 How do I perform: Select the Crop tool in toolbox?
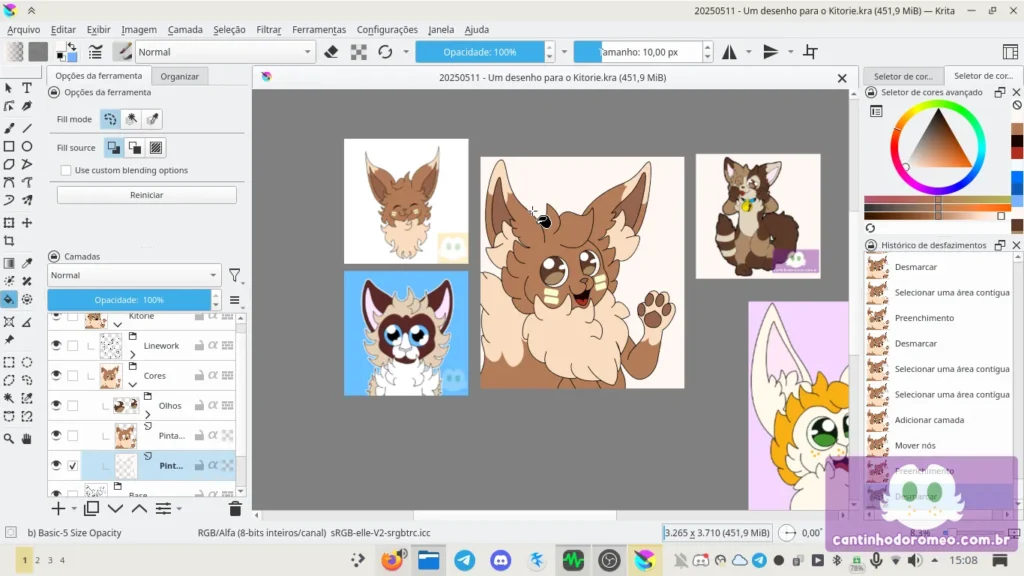click(x=9, y=241)
